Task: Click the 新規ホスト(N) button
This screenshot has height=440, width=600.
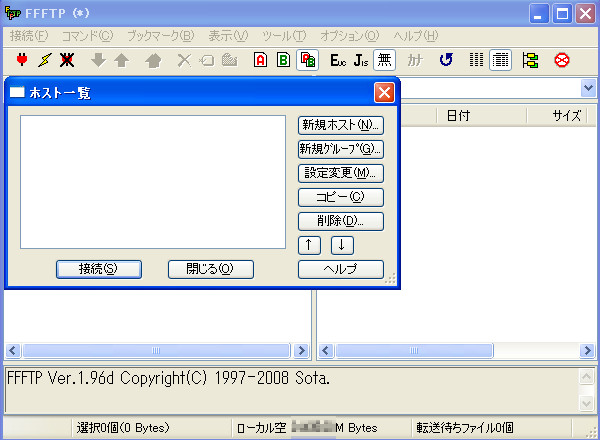Action: pyautogui.click(x=341, y=125)
